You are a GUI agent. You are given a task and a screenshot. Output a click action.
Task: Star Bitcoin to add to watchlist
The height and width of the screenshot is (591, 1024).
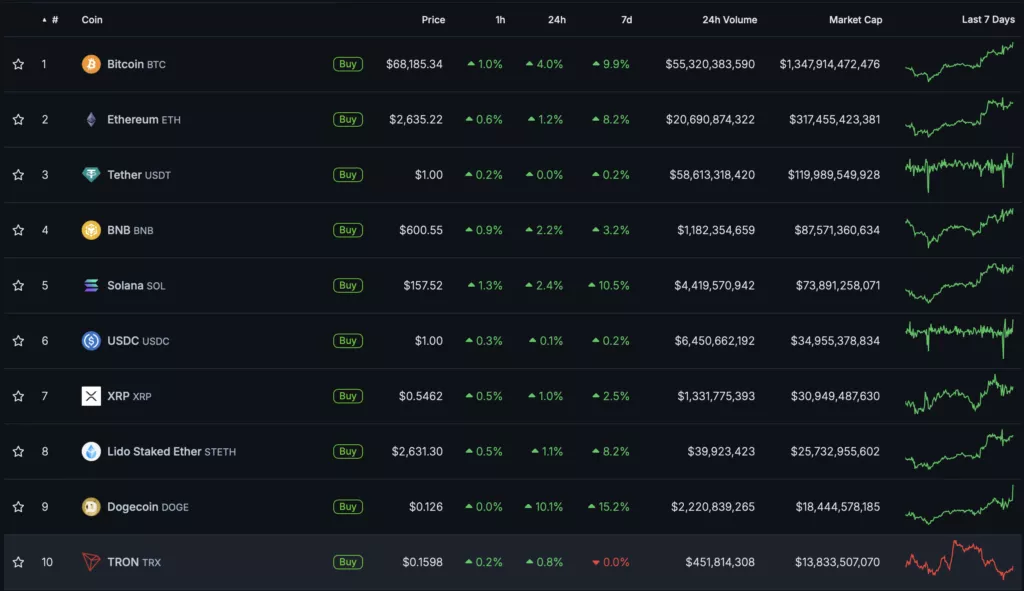coord(18,65)
